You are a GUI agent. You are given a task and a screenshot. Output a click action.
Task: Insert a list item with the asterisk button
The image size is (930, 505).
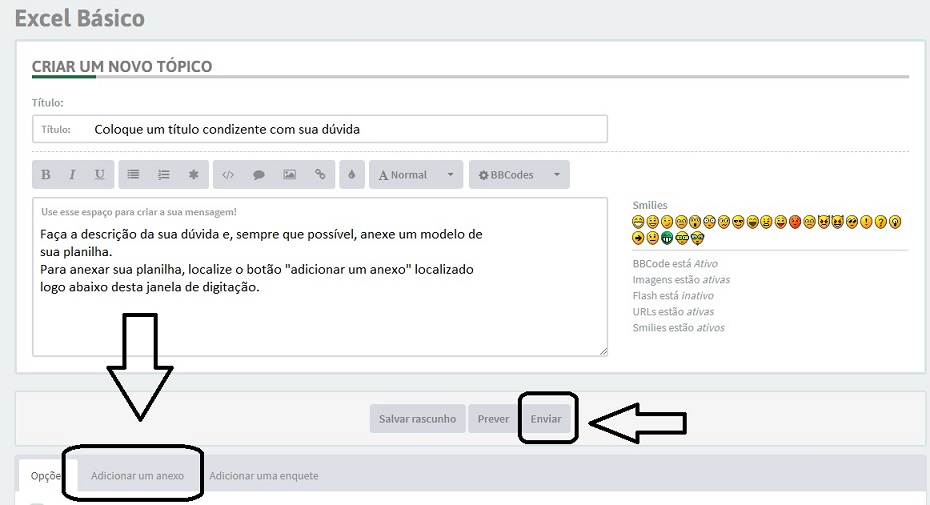pyautogui.click(x=193, y=174)
